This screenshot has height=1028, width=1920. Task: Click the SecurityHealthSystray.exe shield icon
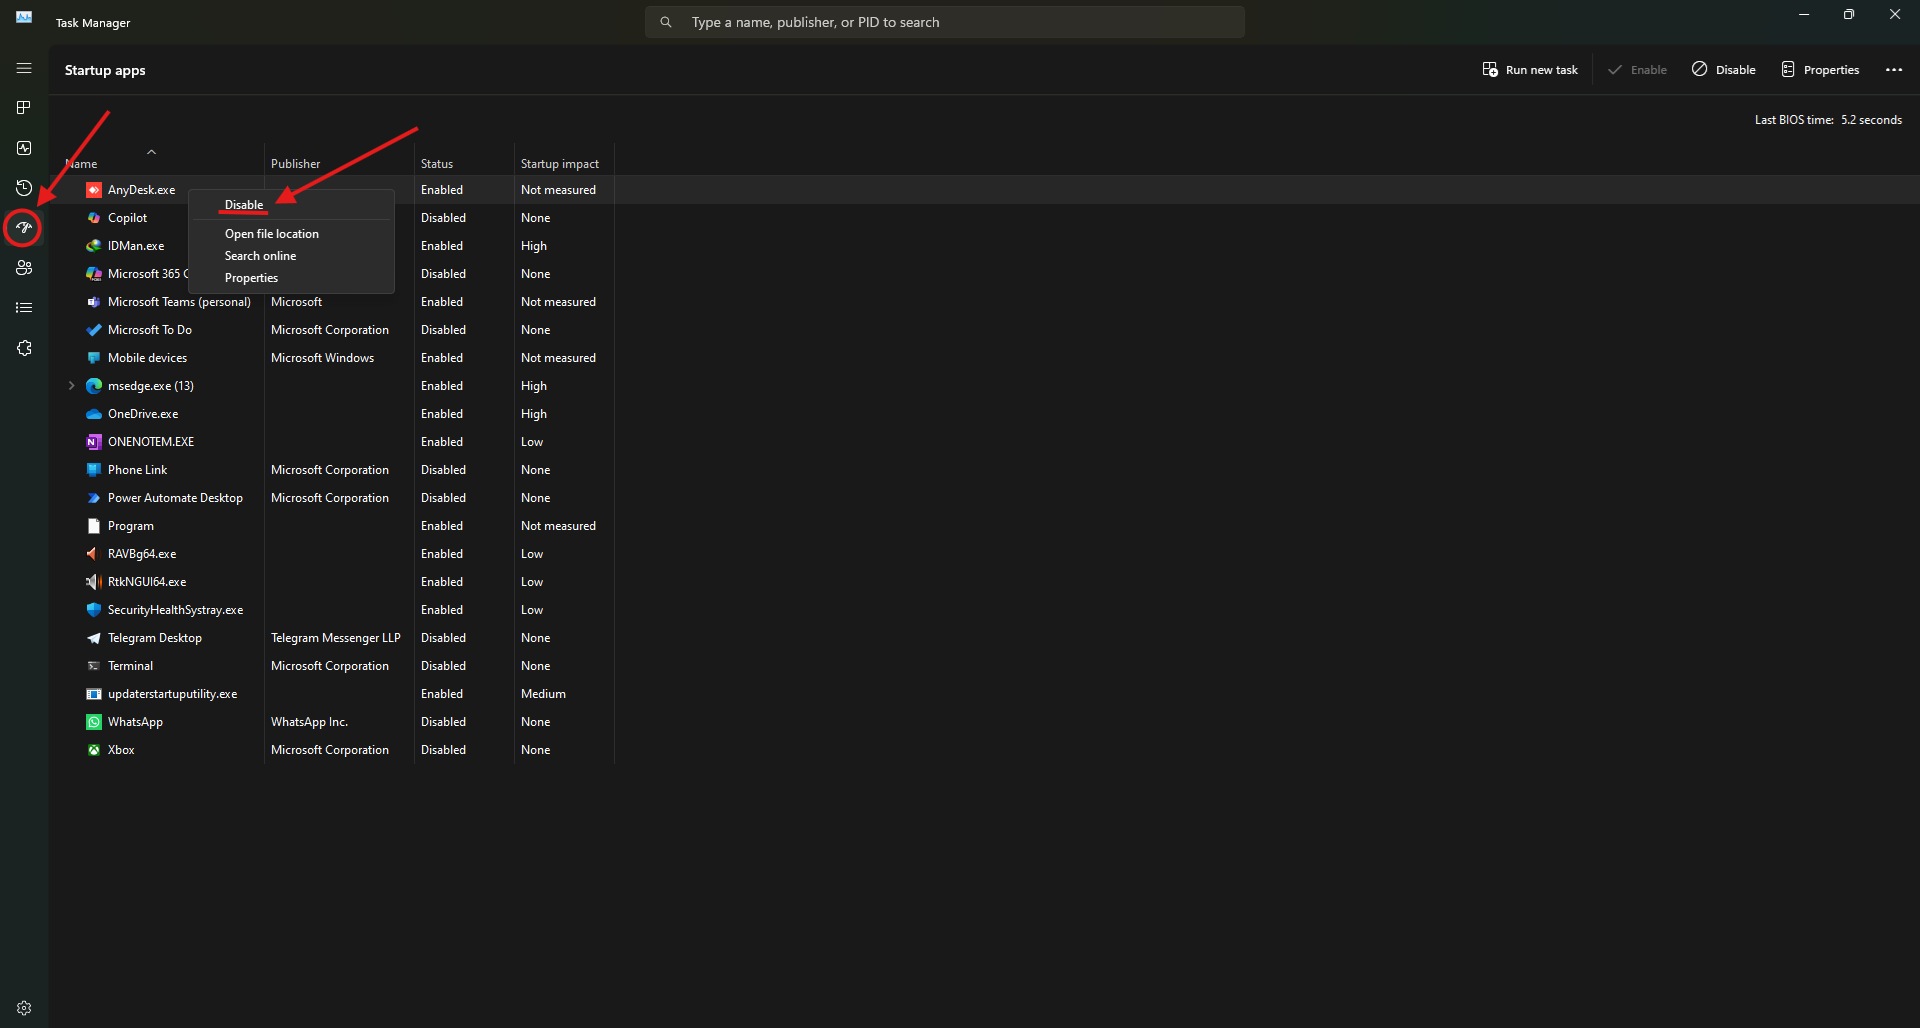pyautogui.click(x=94, y=610)
